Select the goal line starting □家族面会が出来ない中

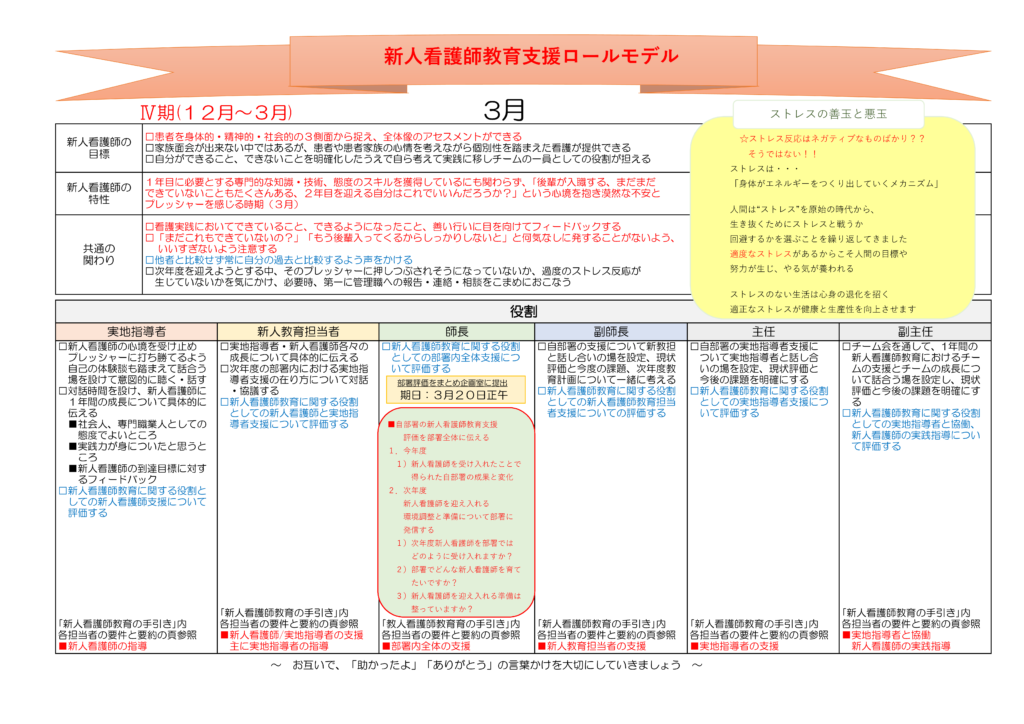(x=388, y=148)
